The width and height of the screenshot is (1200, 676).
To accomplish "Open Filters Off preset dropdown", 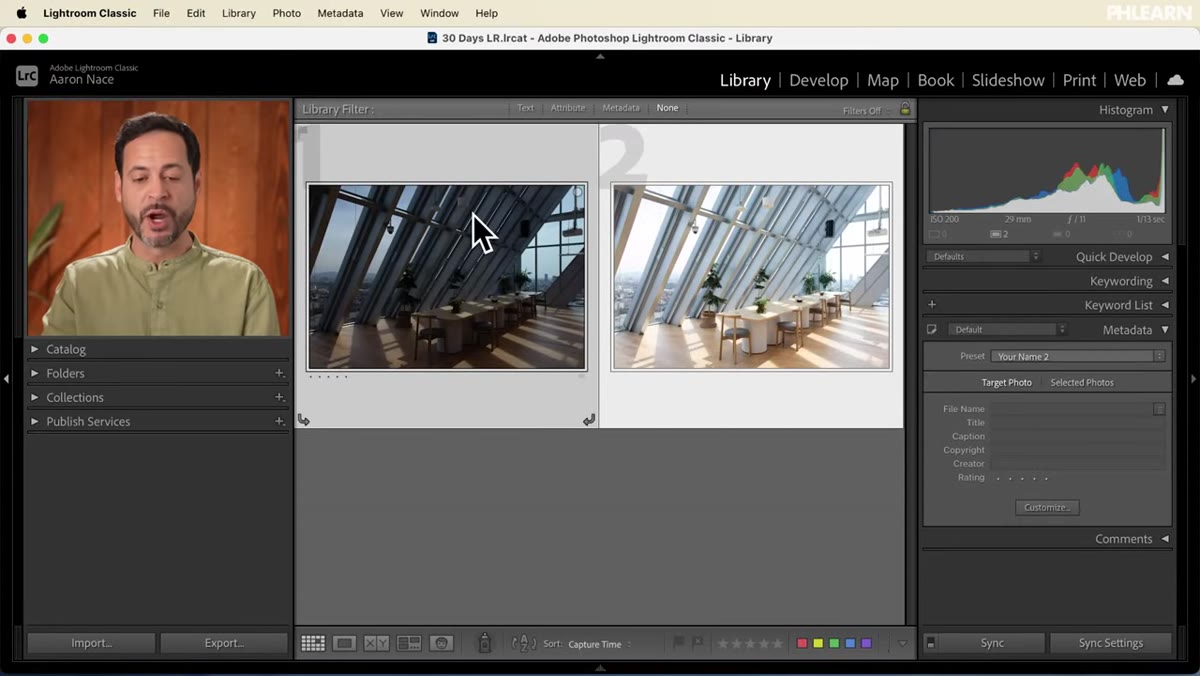I will [866, 111].
